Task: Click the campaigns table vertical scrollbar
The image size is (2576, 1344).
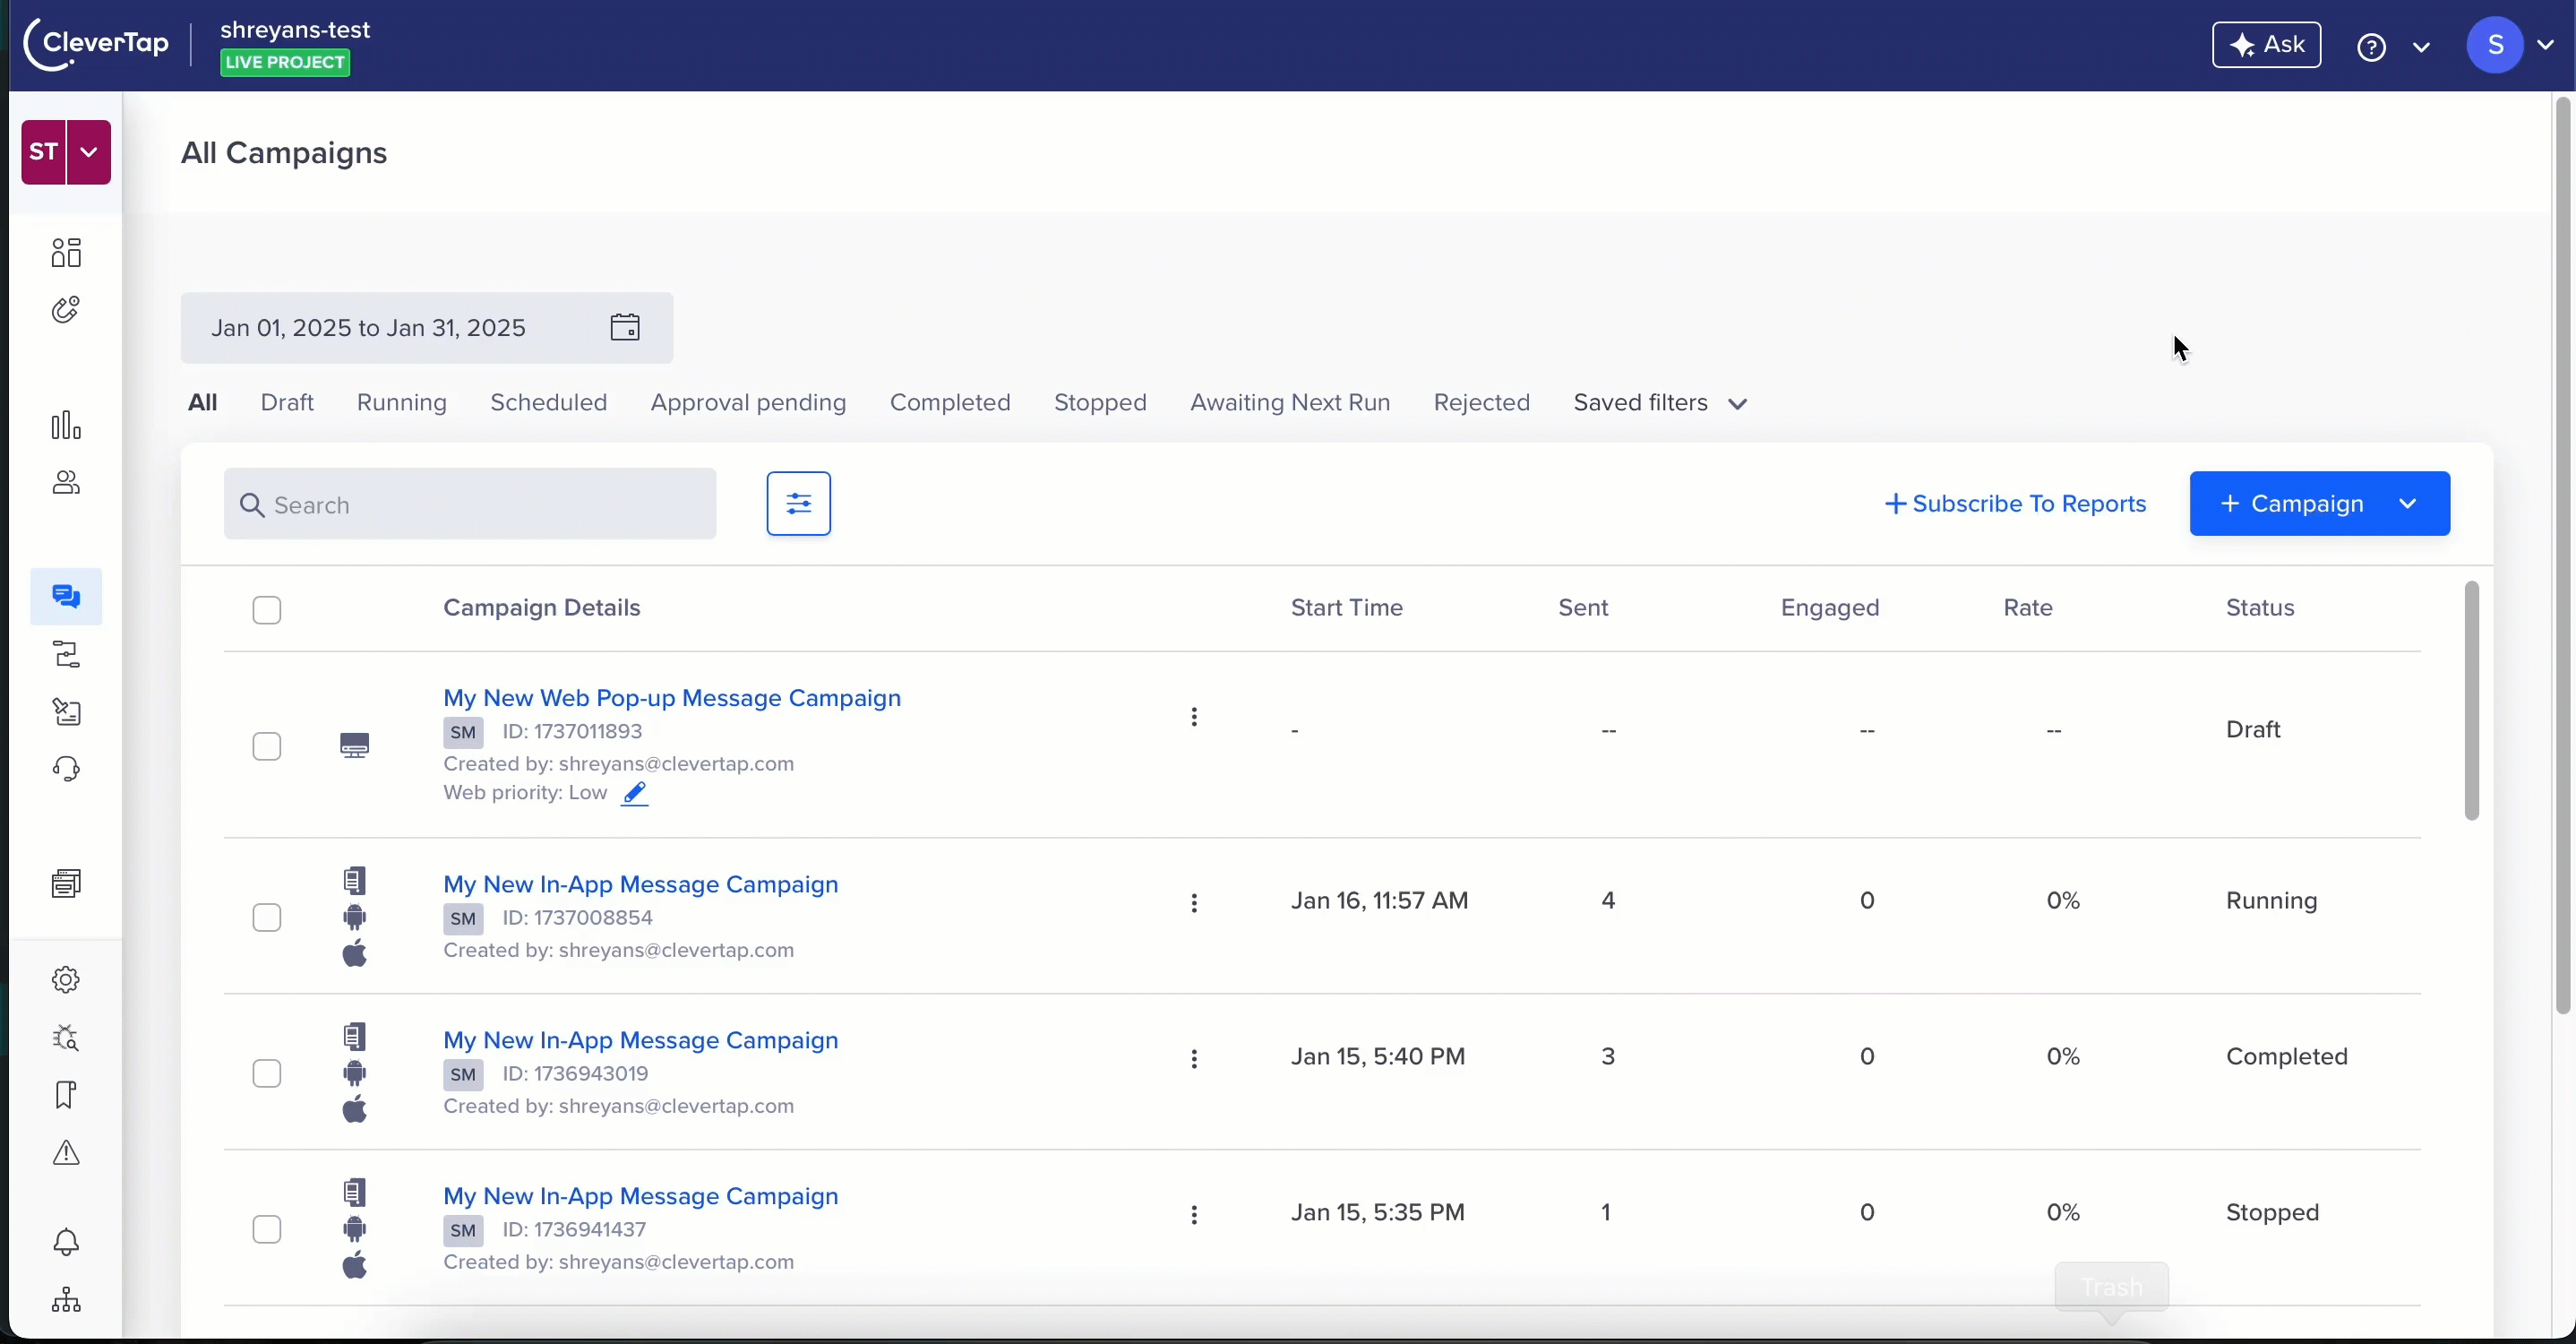Action: [2471, 700]
